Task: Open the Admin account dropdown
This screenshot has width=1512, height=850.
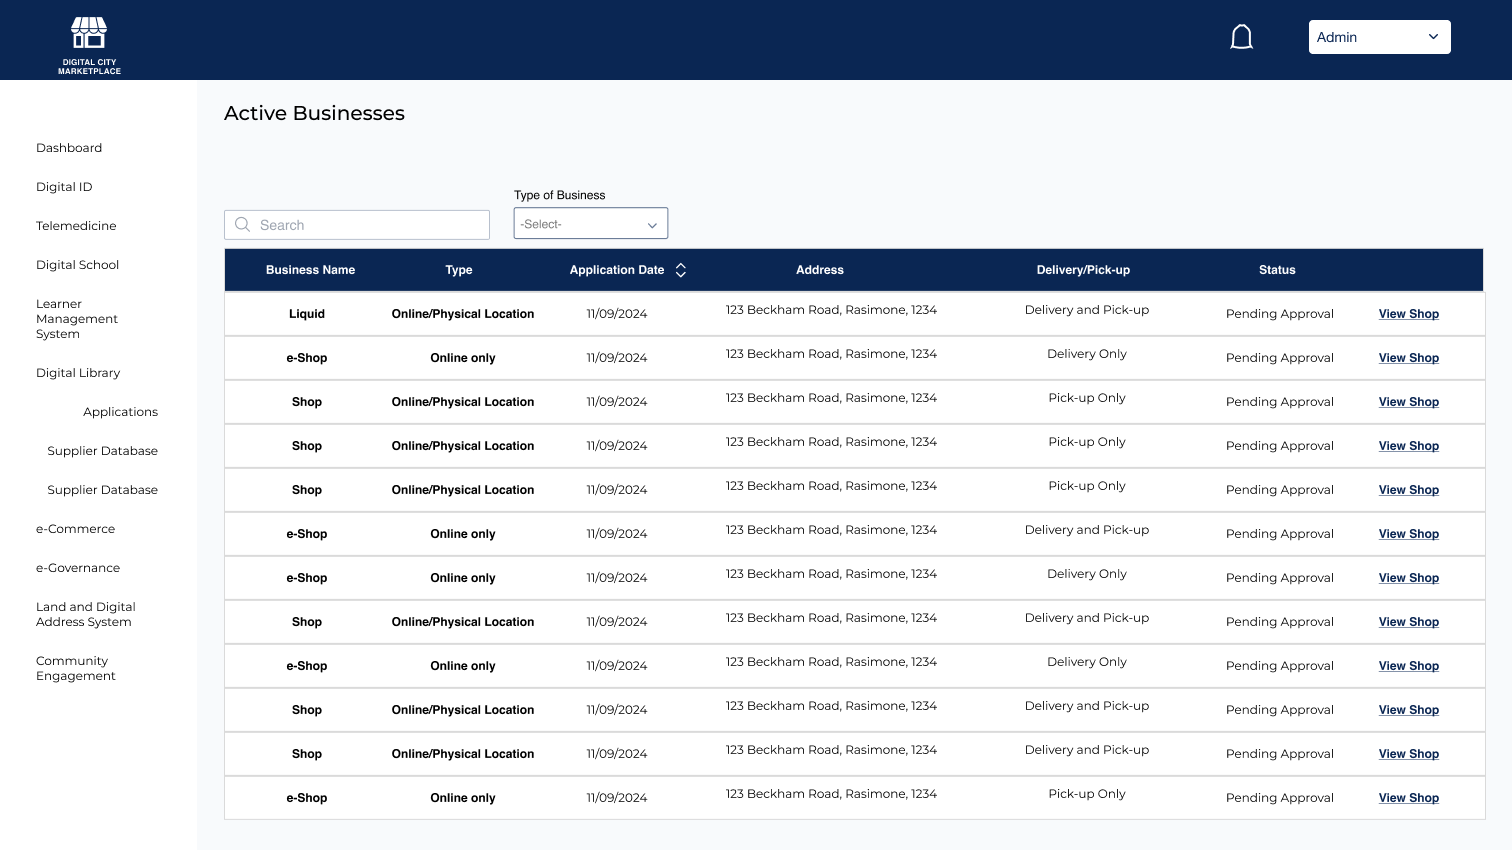Action: 1378,38
